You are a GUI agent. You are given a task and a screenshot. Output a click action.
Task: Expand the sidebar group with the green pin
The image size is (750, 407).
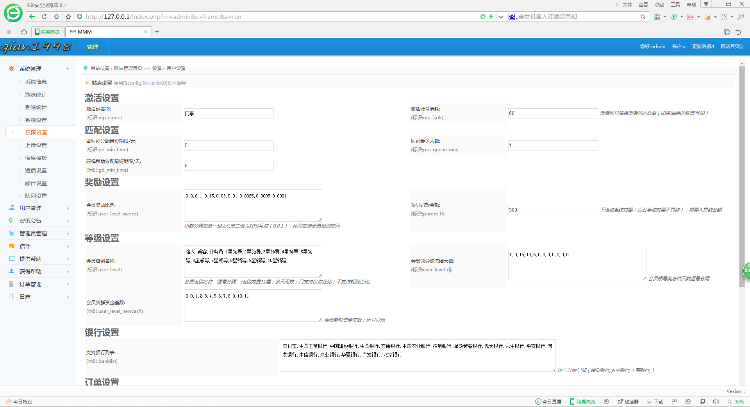67,220
